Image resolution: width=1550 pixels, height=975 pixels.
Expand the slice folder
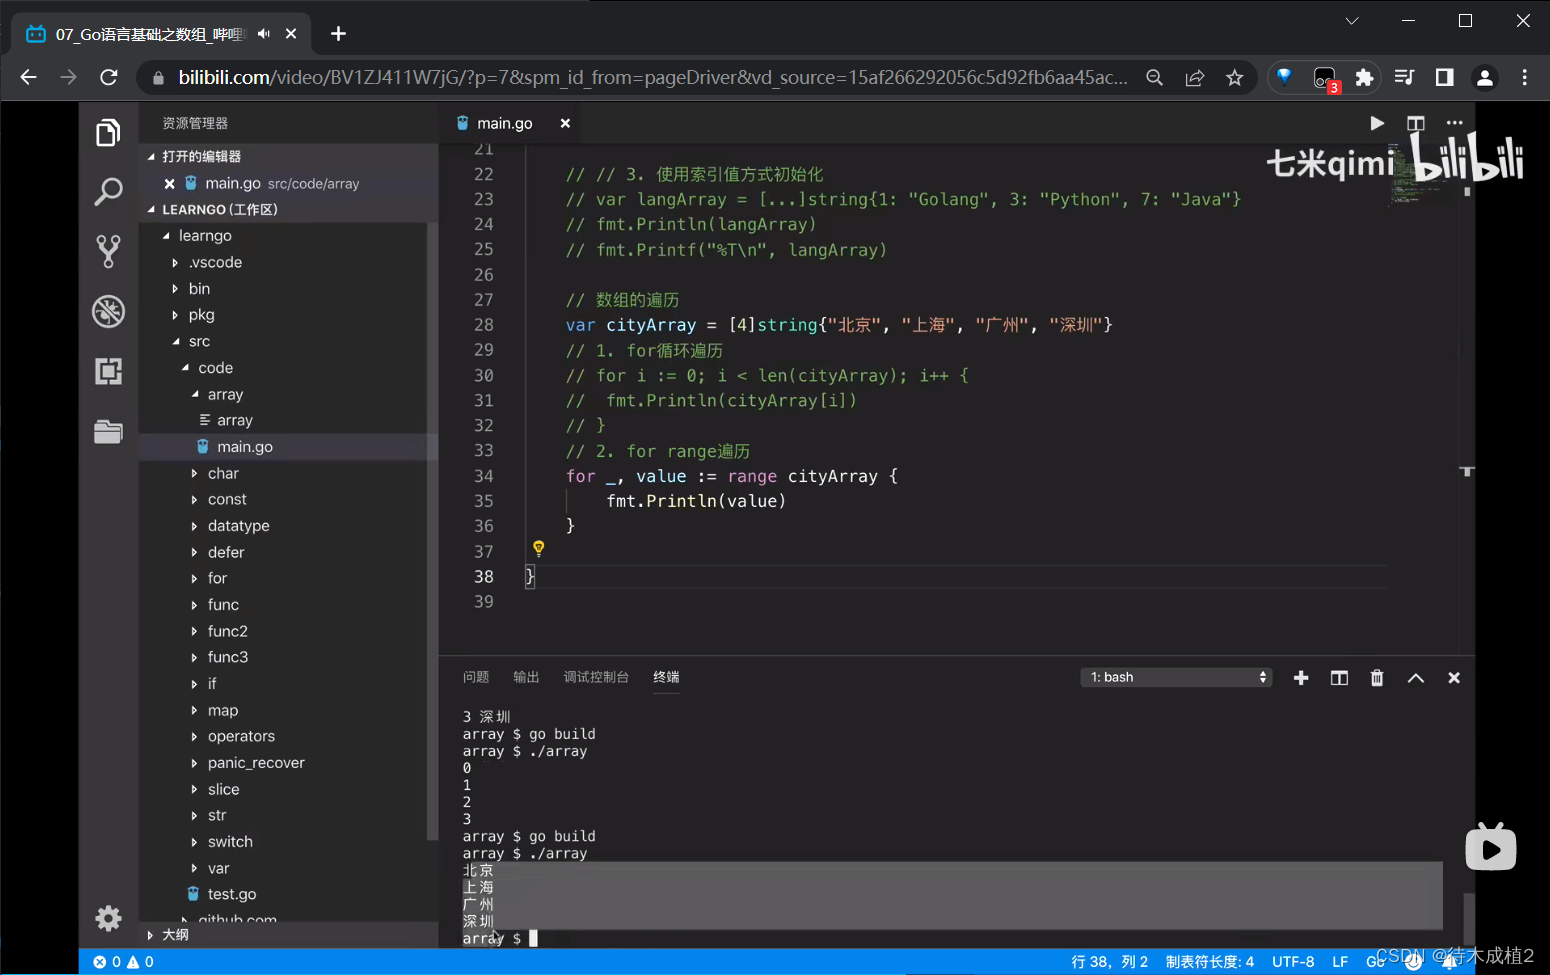coord(194,789)
